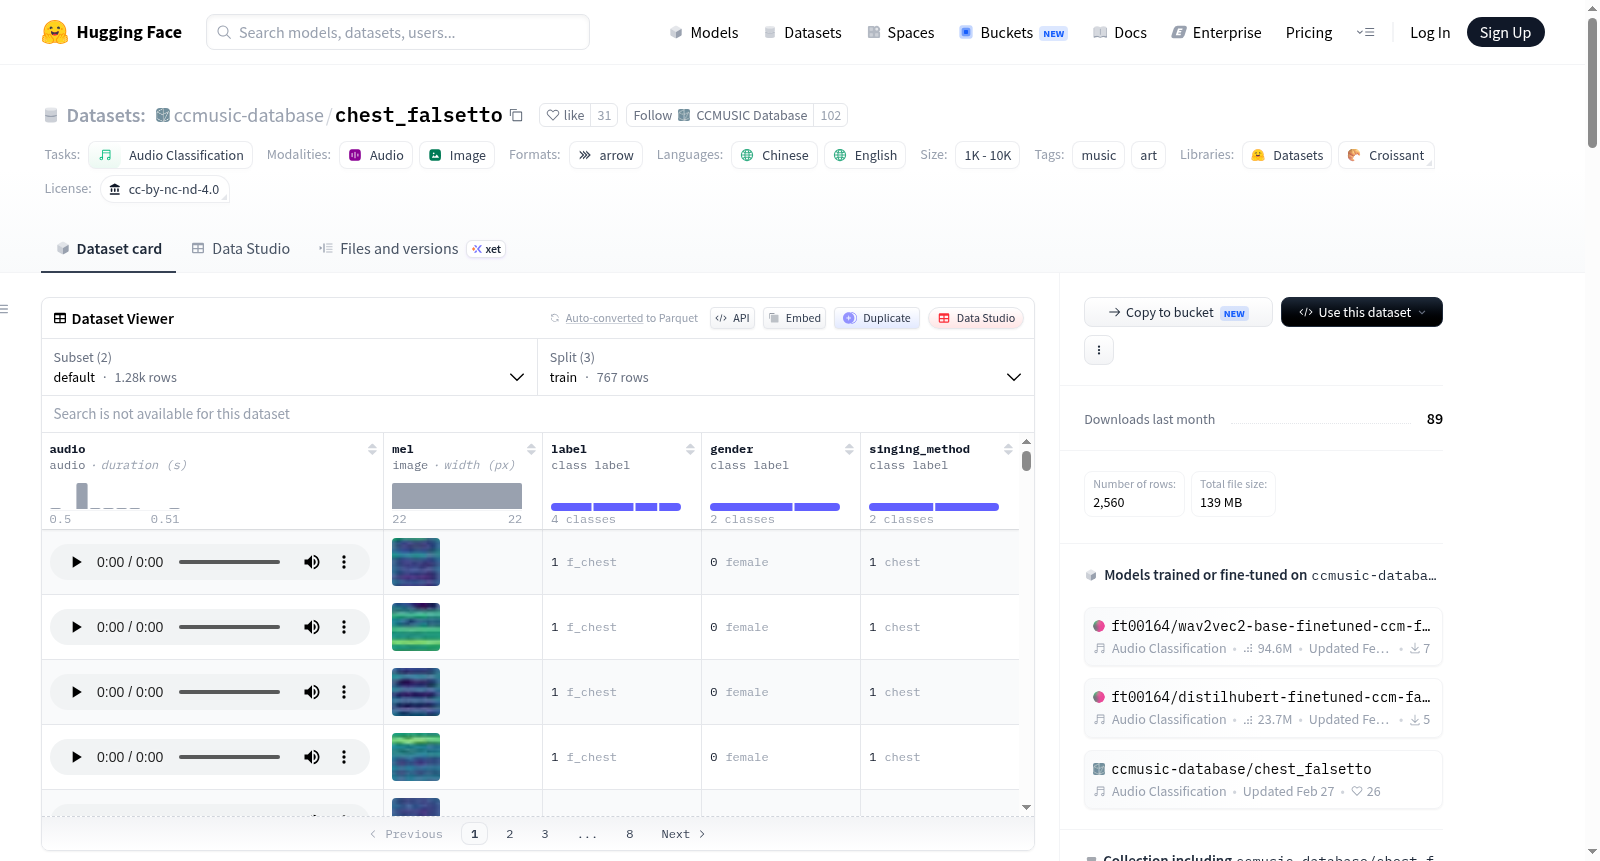
Task: Focus the search models input field
Action: 398,32
